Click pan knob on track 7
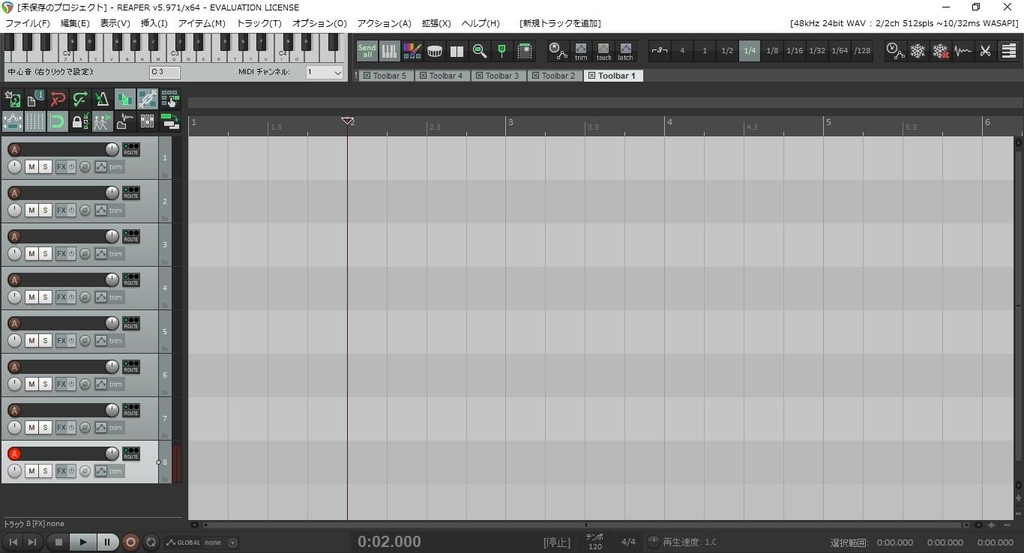 click(14, 427)
